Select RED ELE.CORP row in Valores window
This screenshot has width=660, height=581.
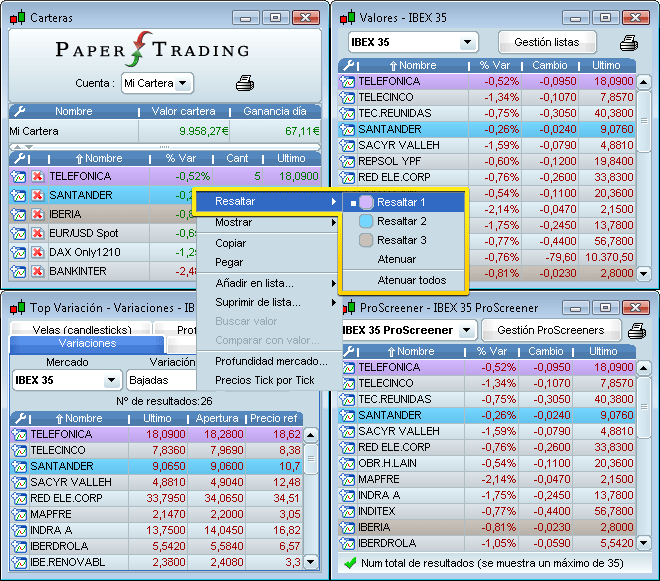487,178
